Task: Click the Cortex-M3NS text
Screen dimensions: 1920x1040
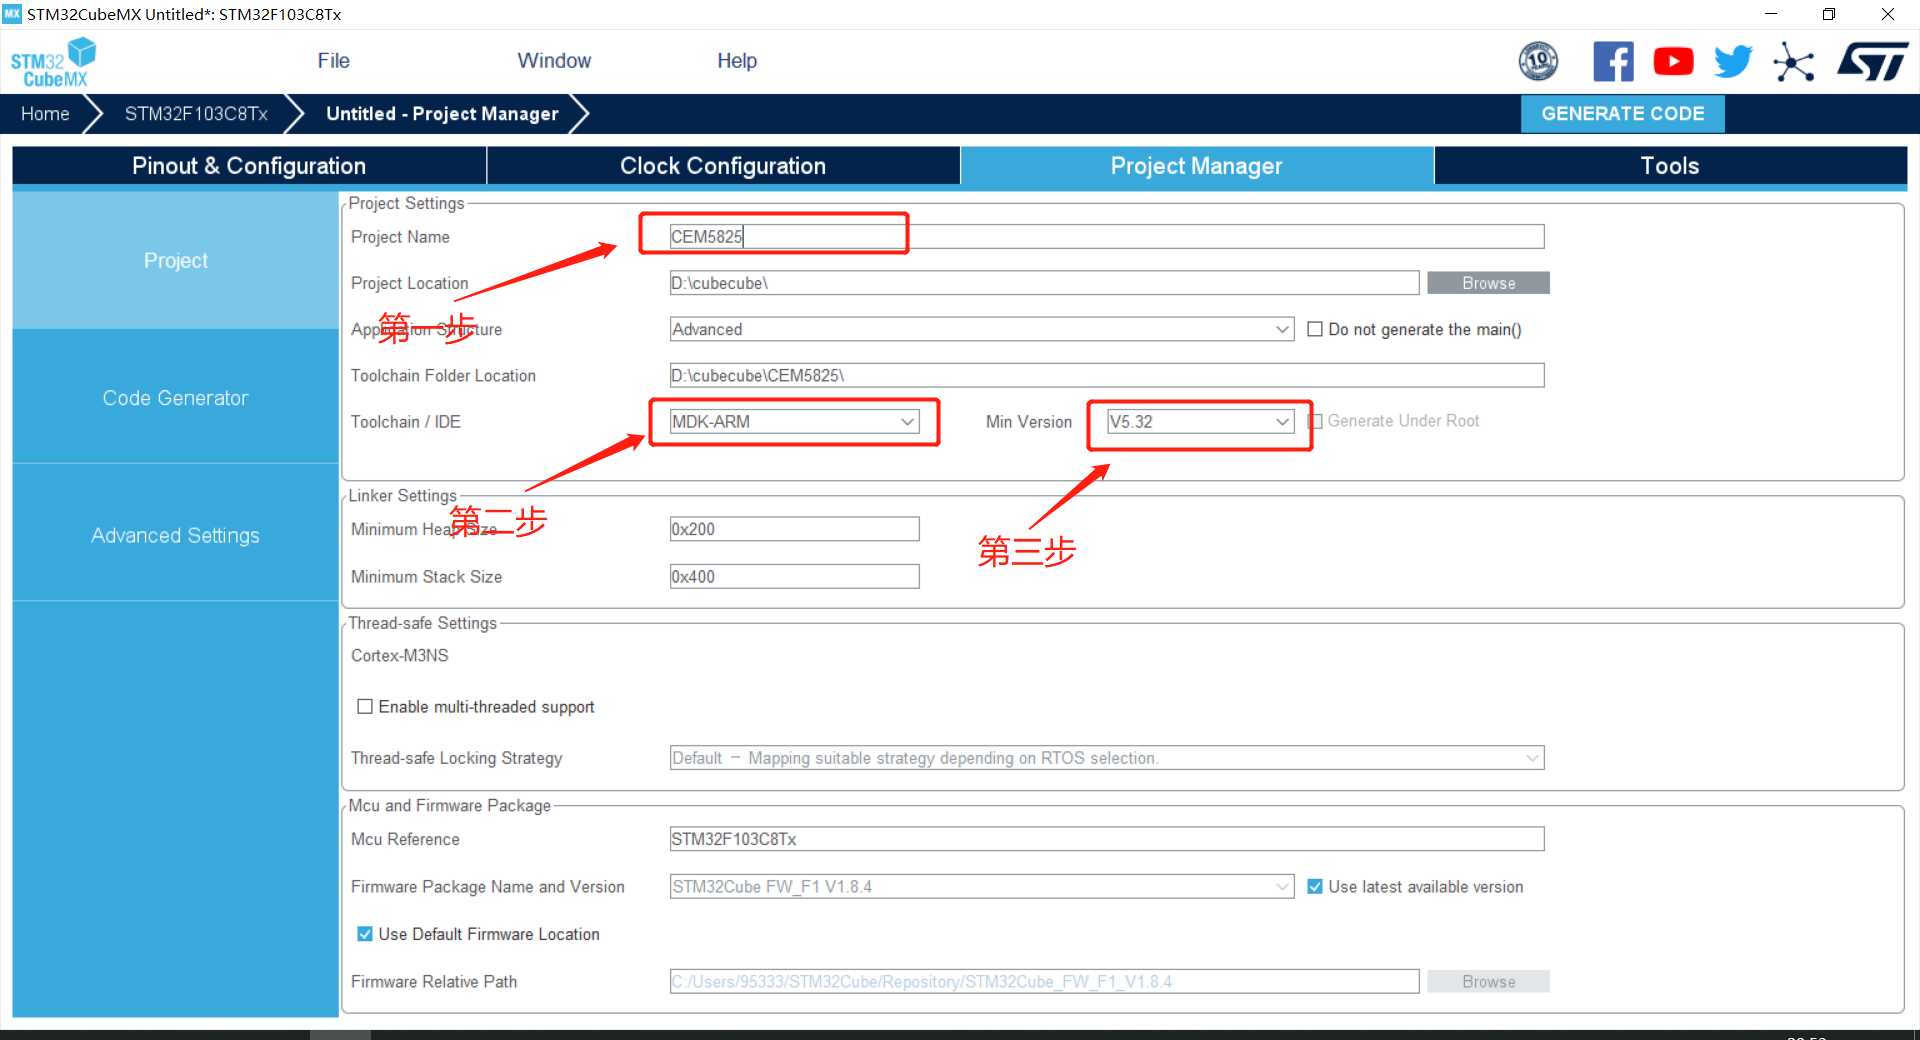Action: (x=400, y=656)
